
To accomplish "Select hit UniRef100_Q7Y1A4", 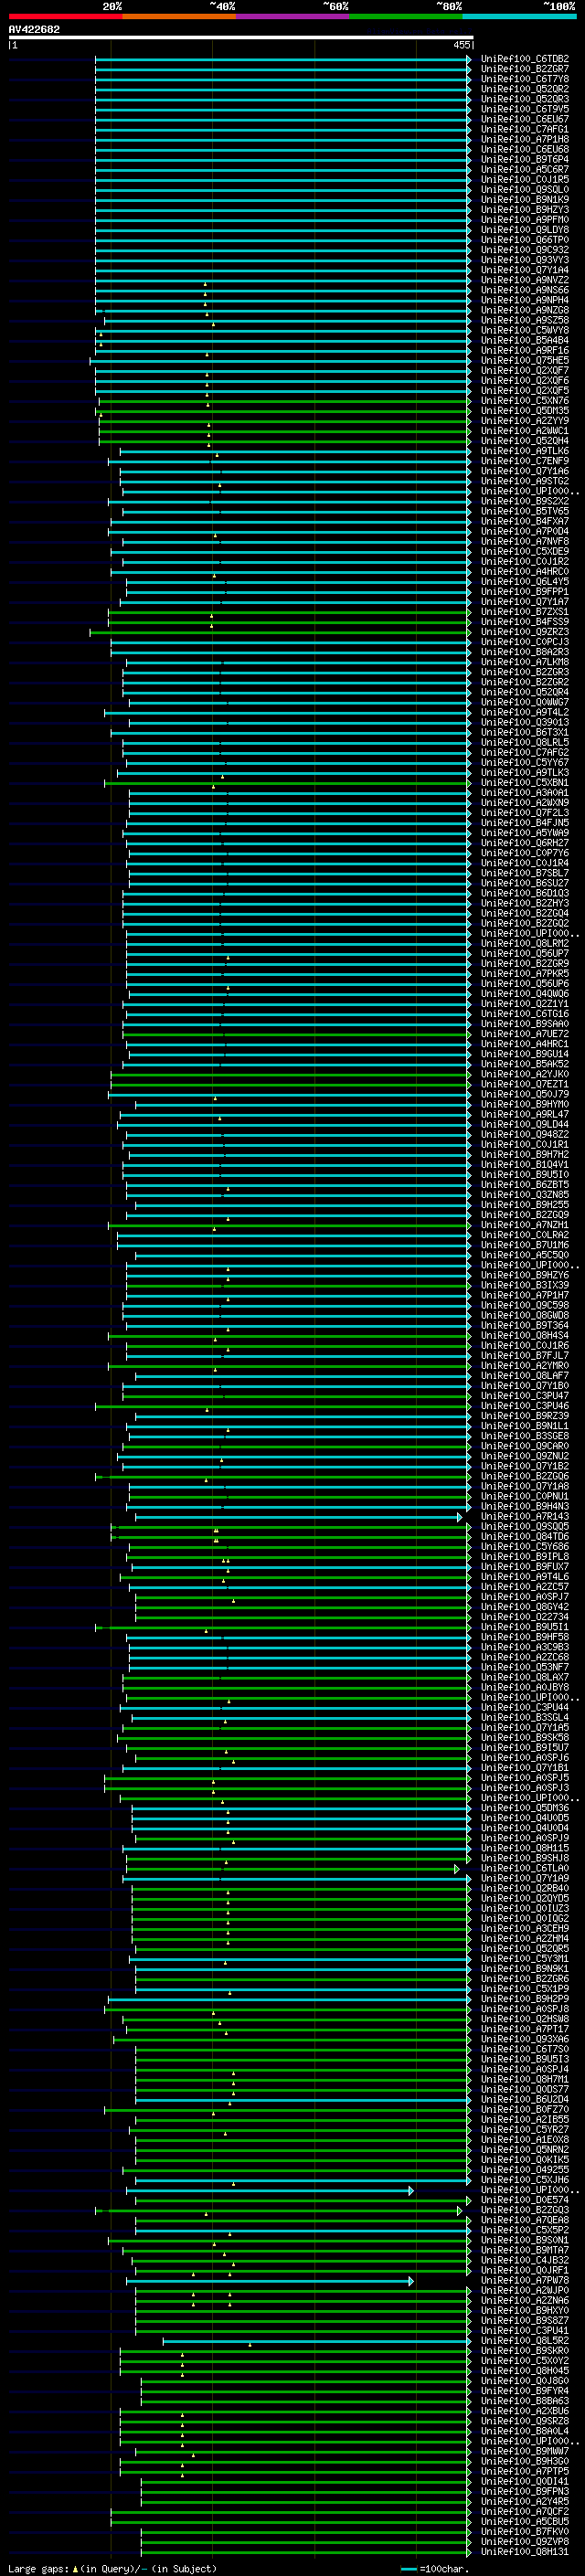I will coord(525,270).
